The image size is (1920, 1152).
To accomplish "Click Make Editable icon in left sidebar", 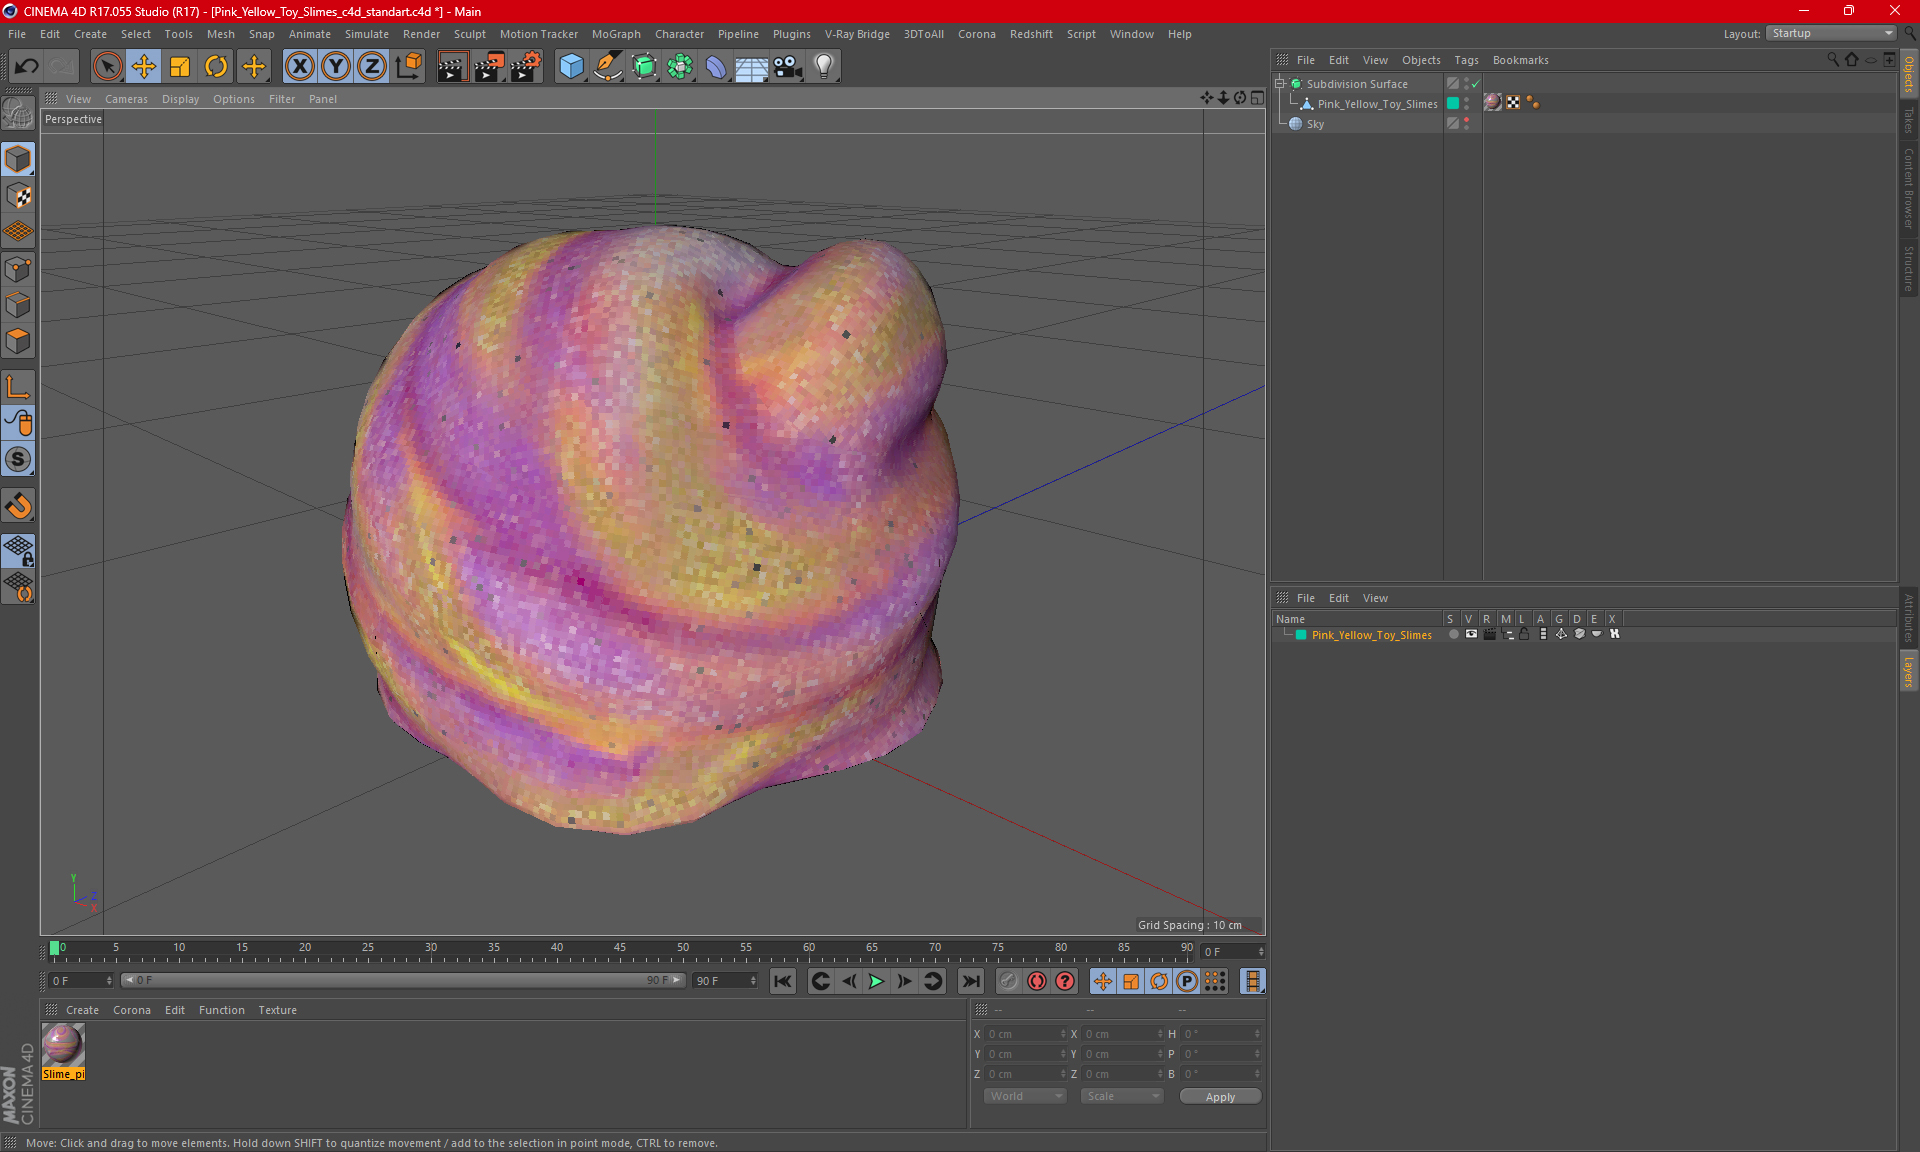I will click(18, 114).
